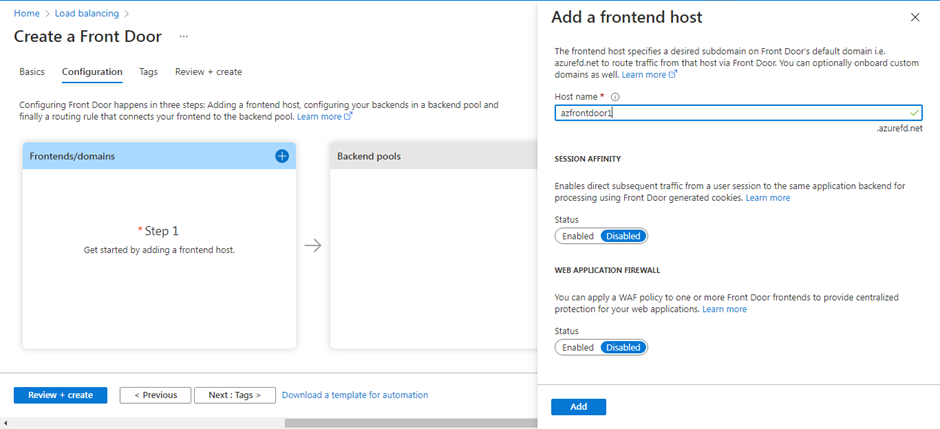Click the Host name info icon
Image resolution: width=940 pixels, height=429 pixels.
click(615, 96)
